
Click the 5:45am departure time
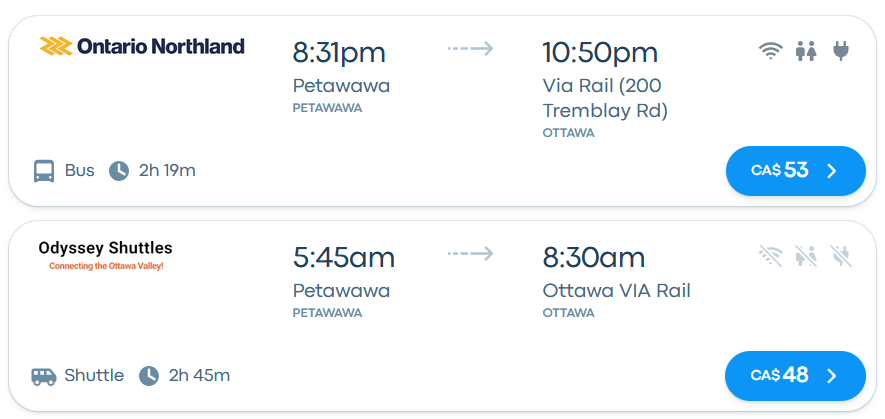(344, 257)
